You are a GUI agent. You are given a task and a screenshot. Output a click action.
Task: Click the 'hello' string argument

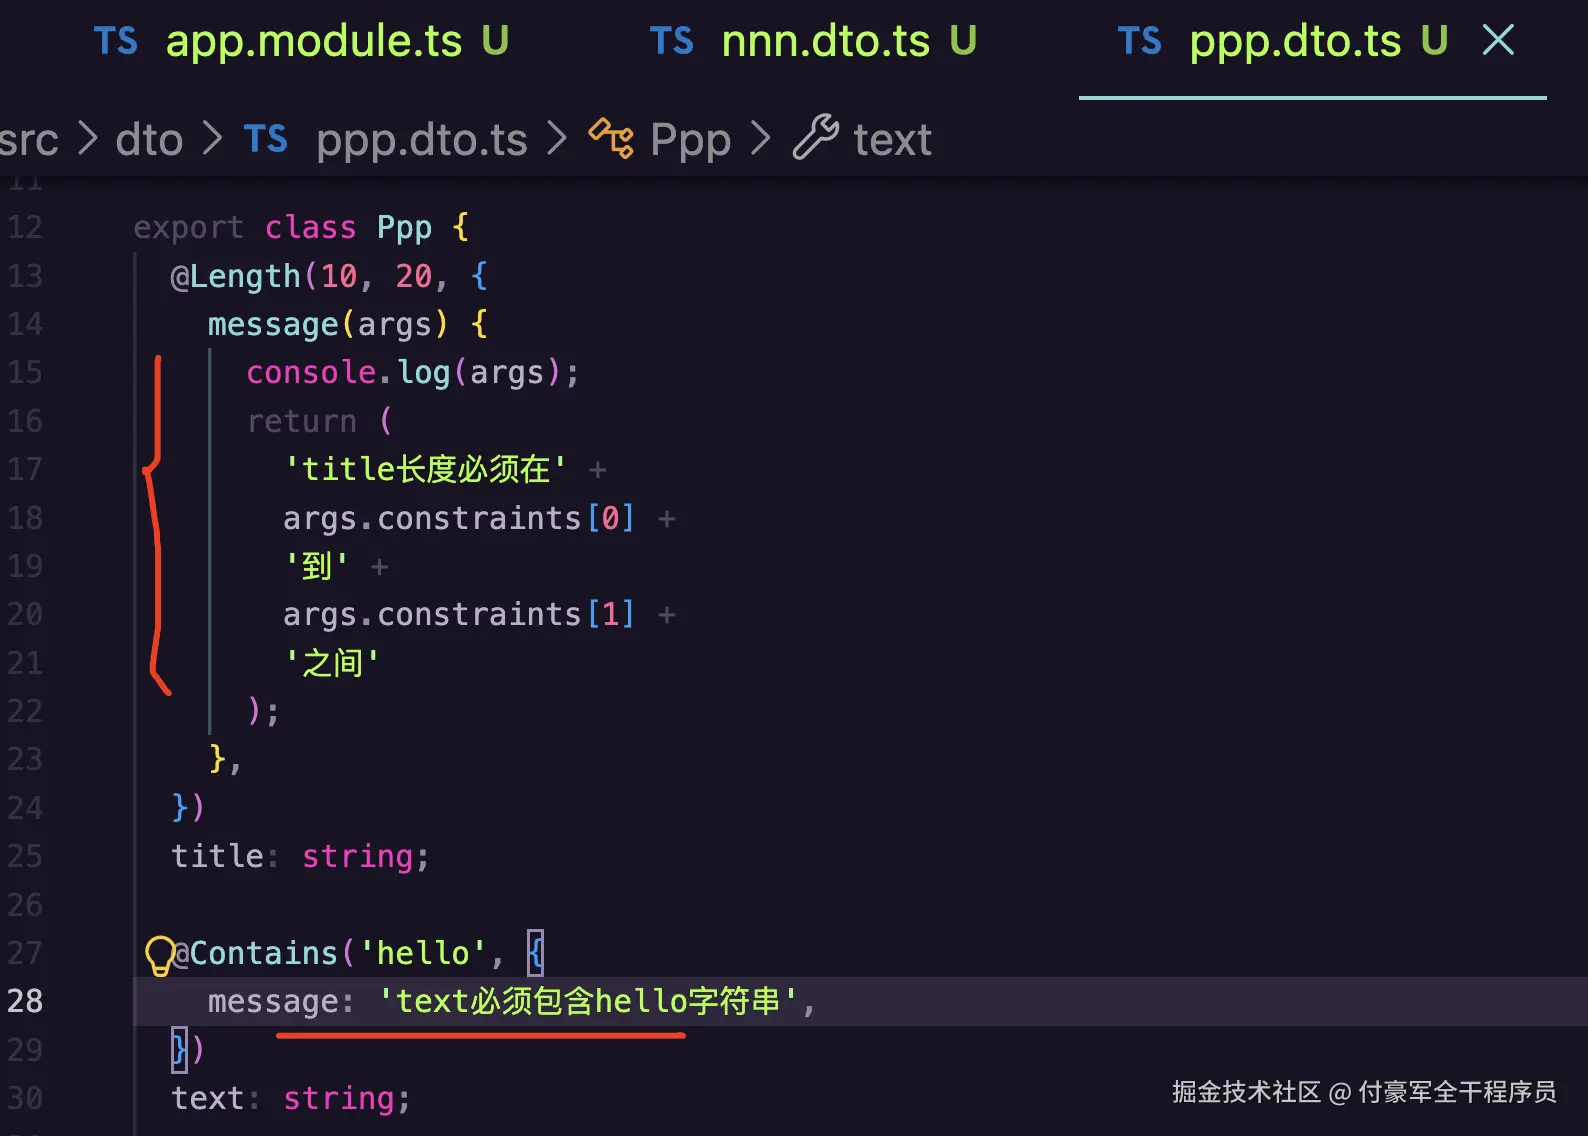tap(423, 953)
